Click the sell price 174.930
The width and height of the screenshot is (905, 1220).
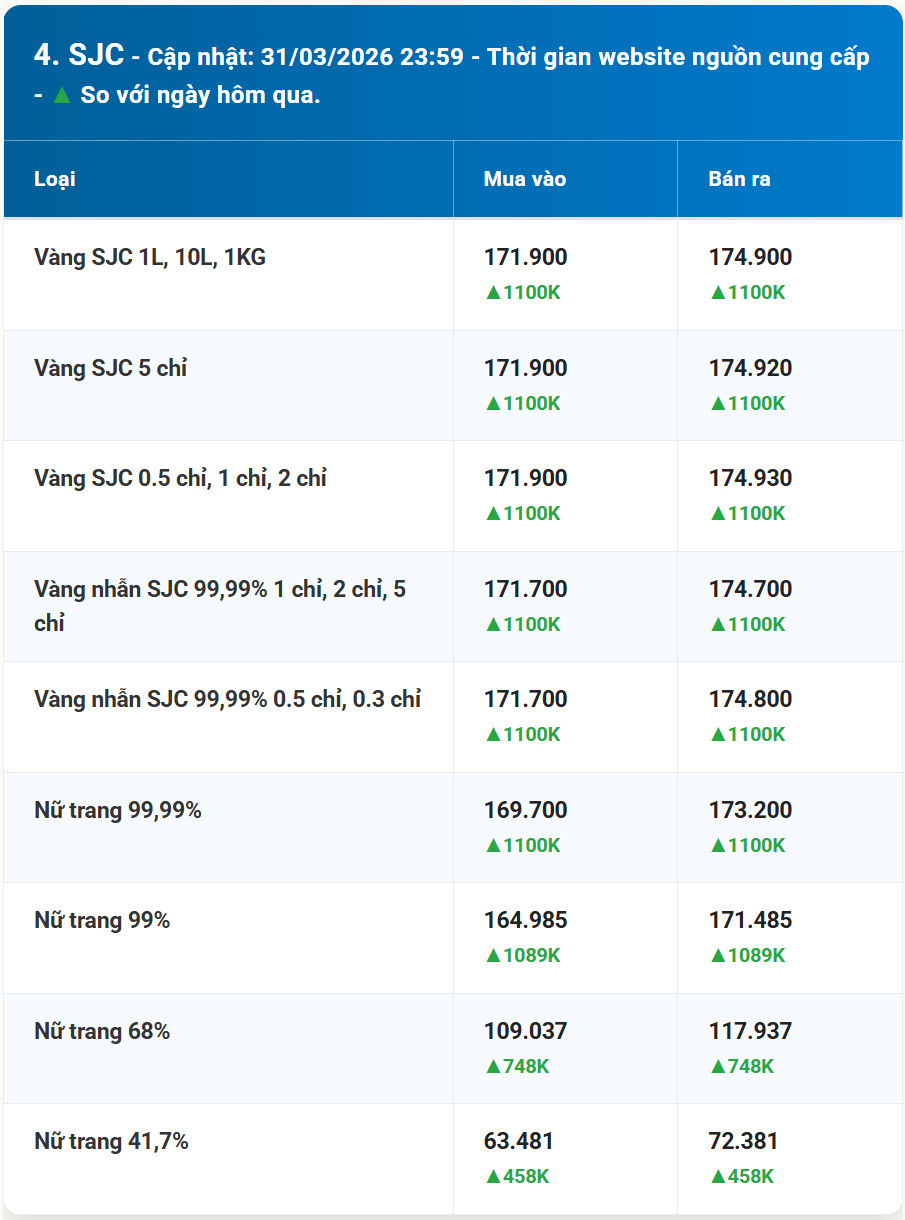[x=751, y=478]
